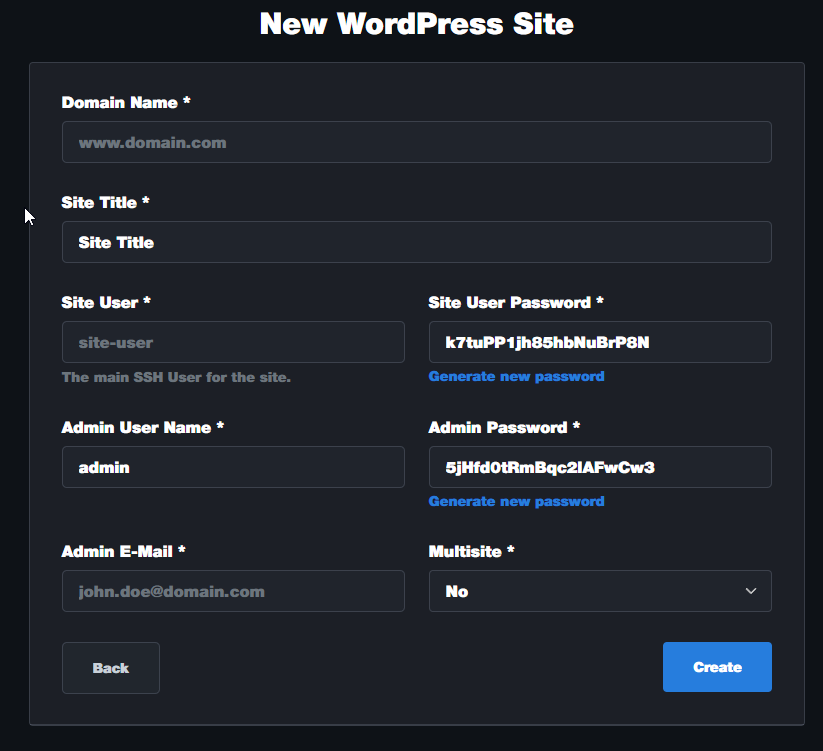Screen dimensions: 823x751
Task: Click the New WordPress Site heading
Action: pyautogui.click(x=416, y=23)
